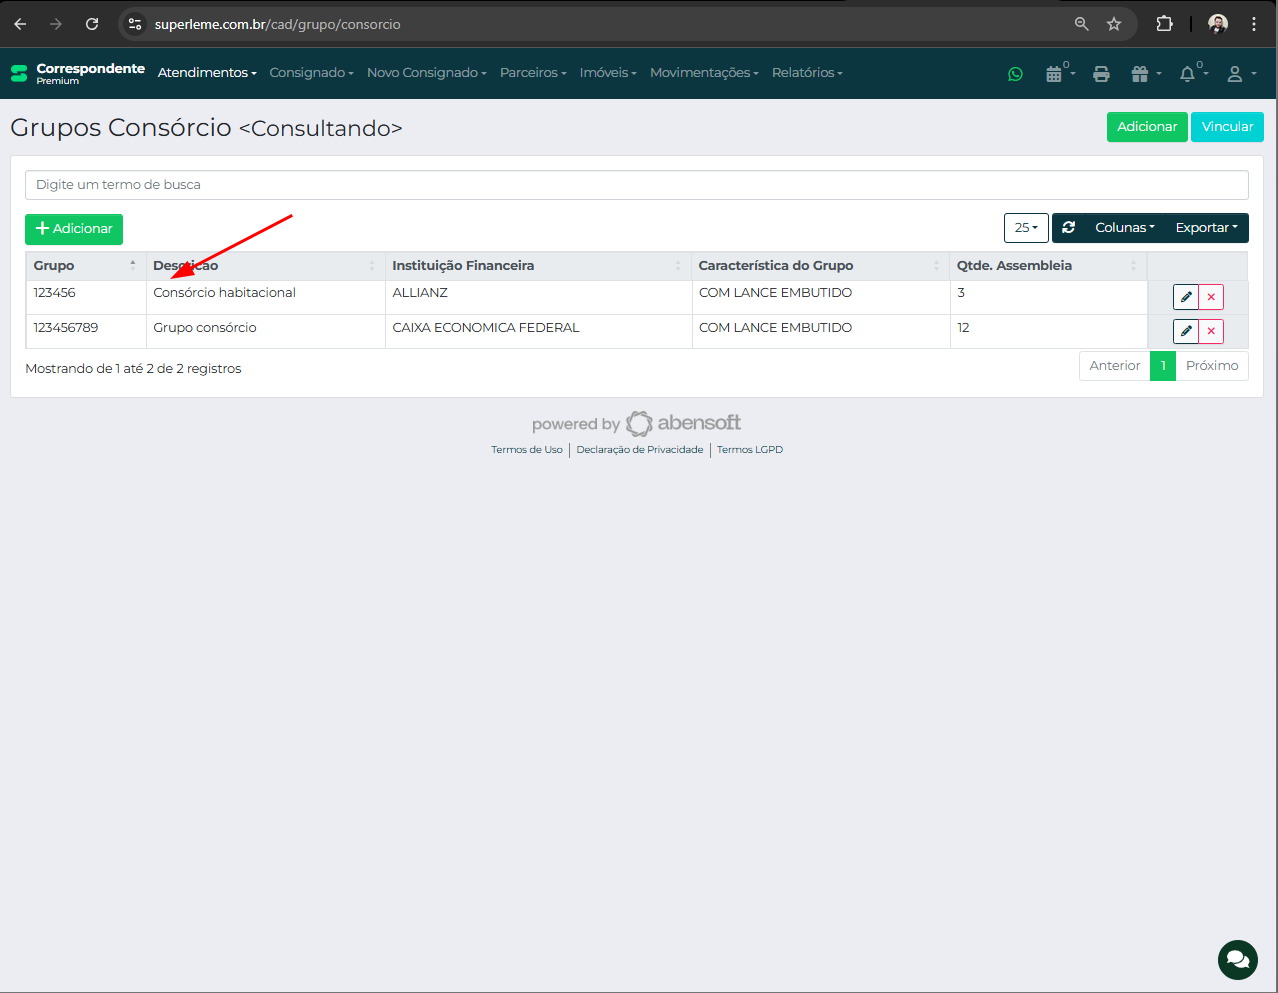Open the Relatórios menu
Viewport: 1278px width, 993px height.
(x=807, y=73)
